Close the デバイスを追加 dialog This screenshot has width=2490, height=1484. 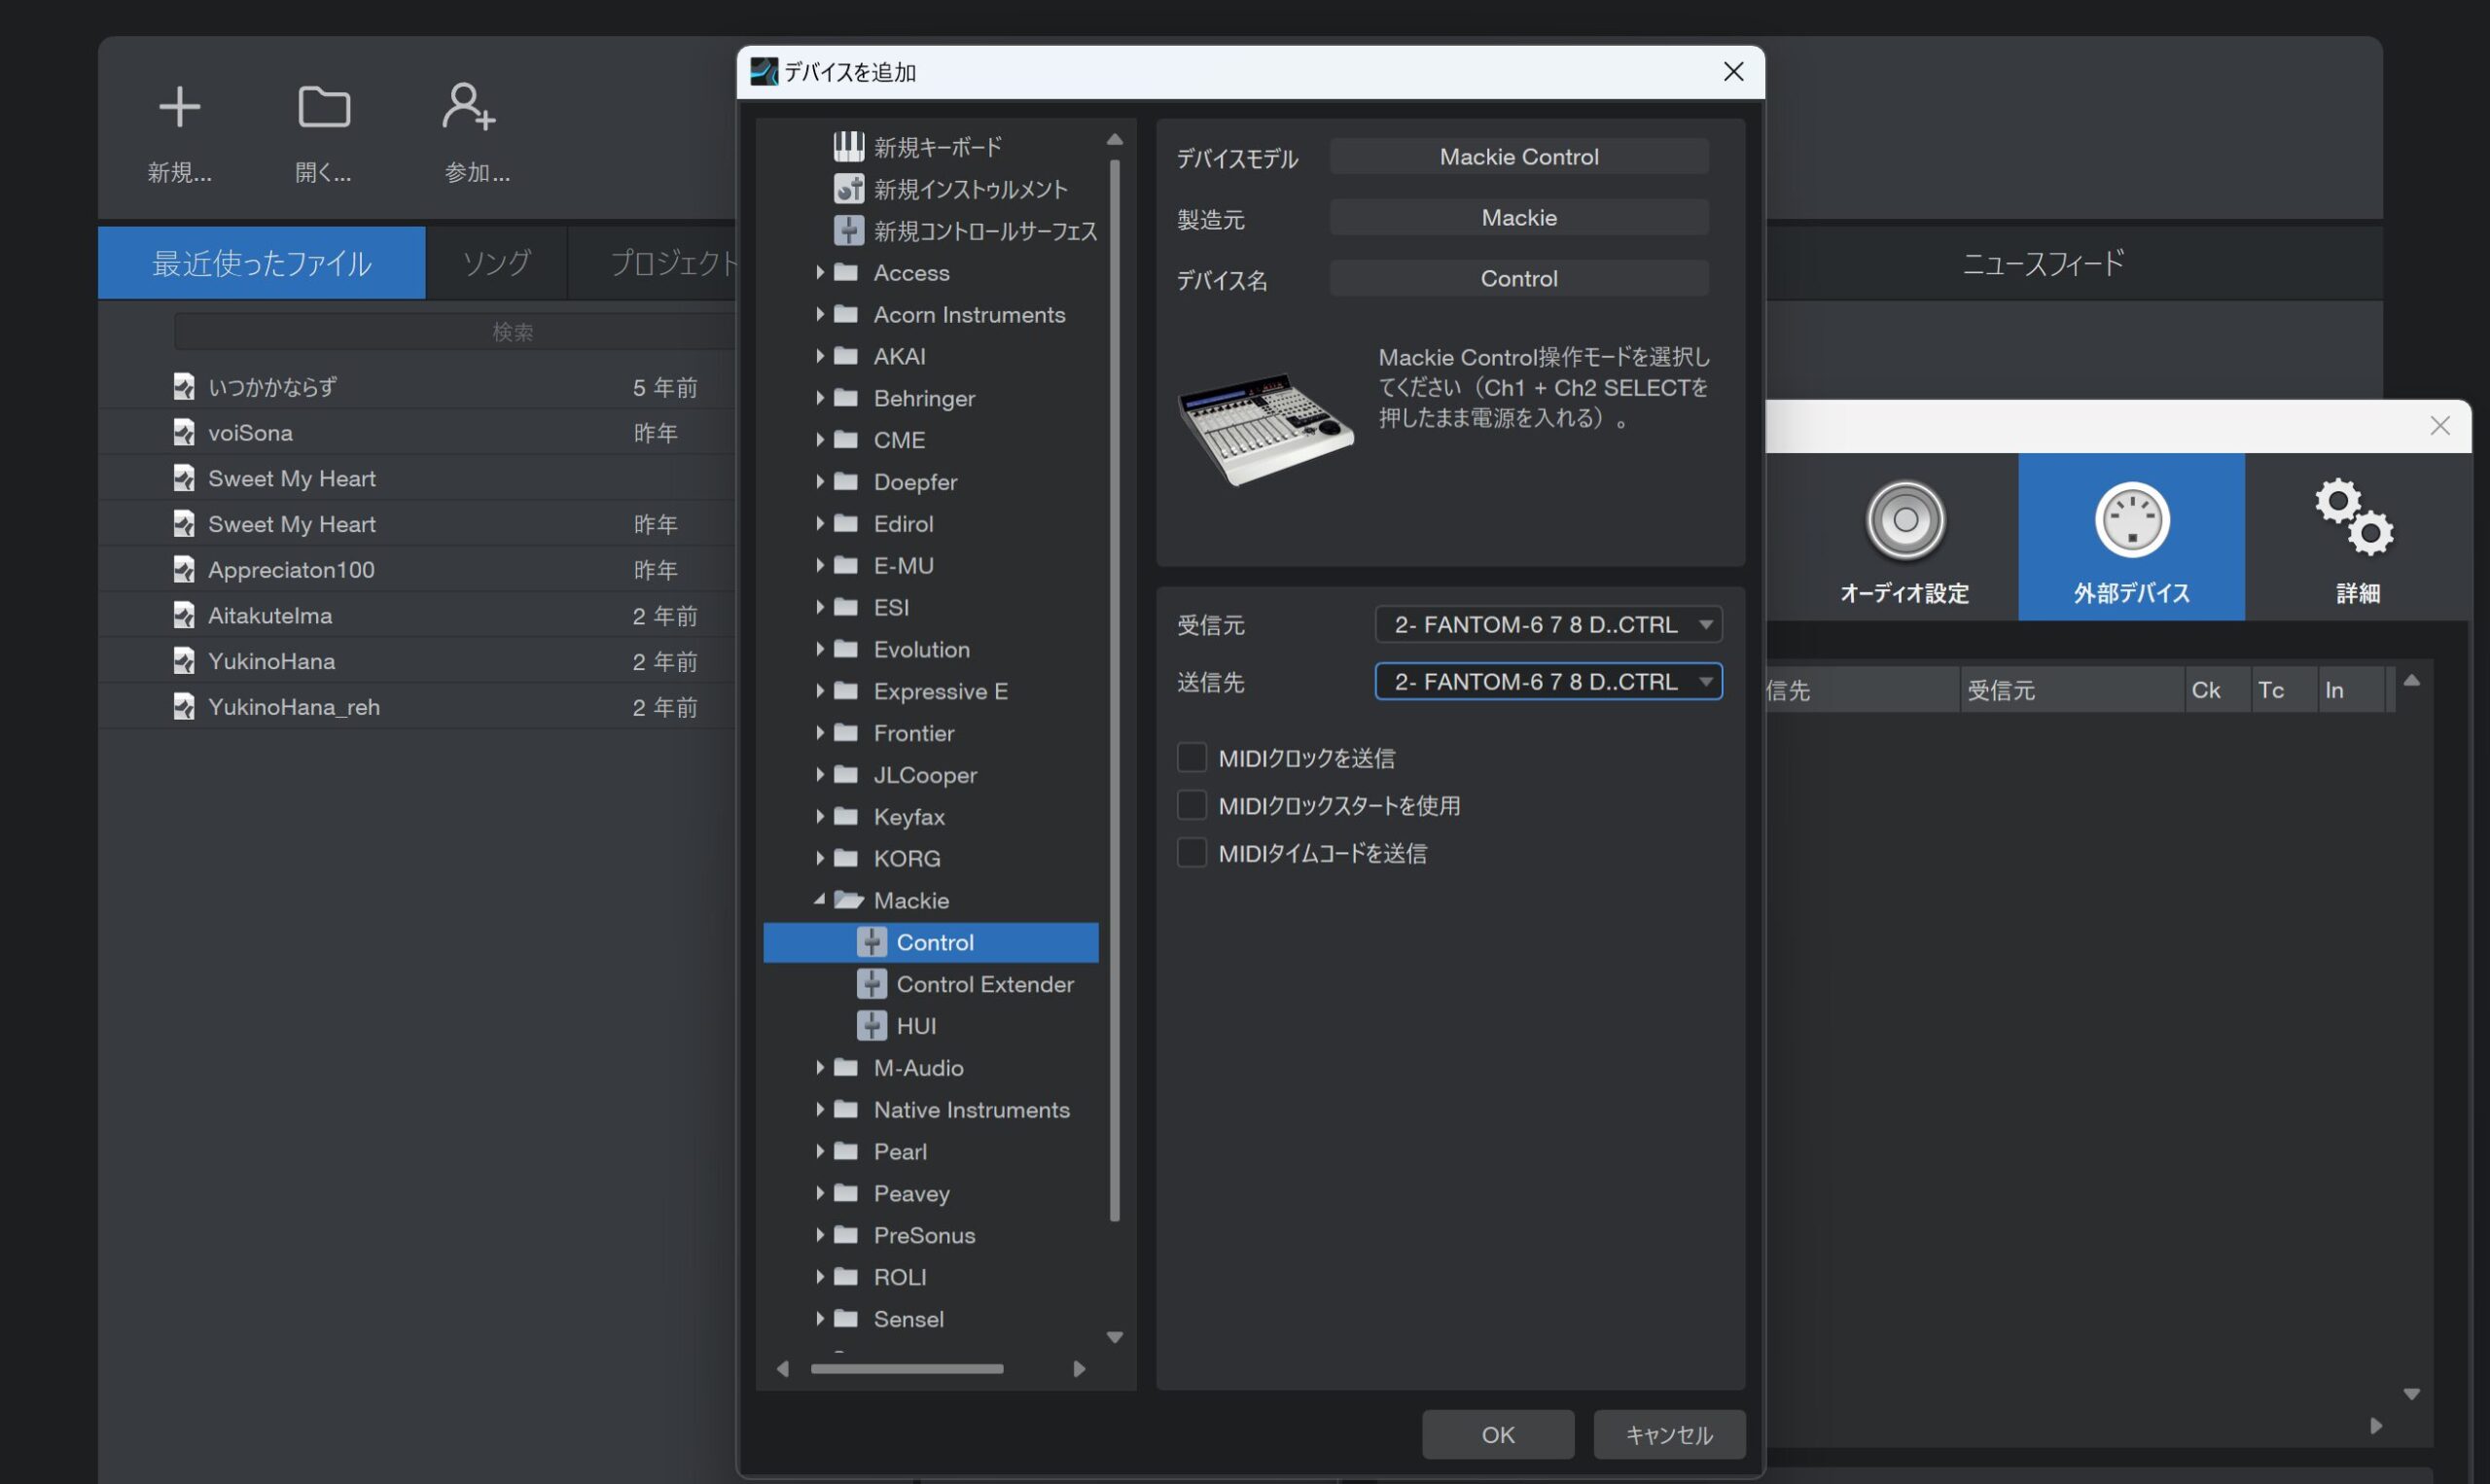[x=1734, y=72]
